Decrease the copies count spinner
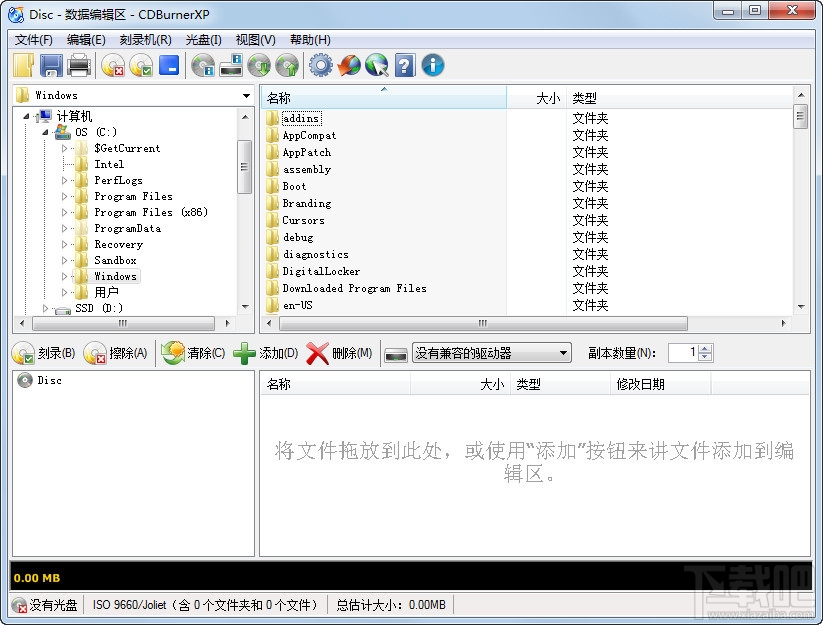The width and height of the screenshot is (823, 625). point(705,357)
